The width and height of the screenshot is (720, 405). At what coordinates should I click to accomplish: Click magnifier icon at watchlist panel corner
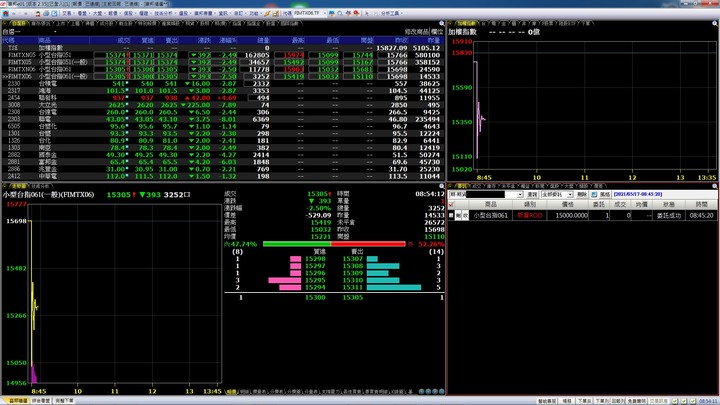click(x=442, y=23)
